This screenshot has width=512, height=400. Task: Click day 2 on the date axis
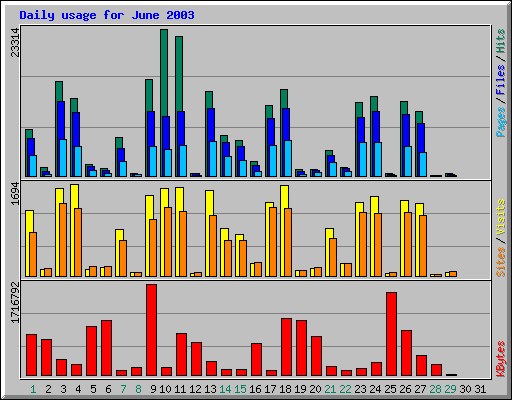point(48,389)
